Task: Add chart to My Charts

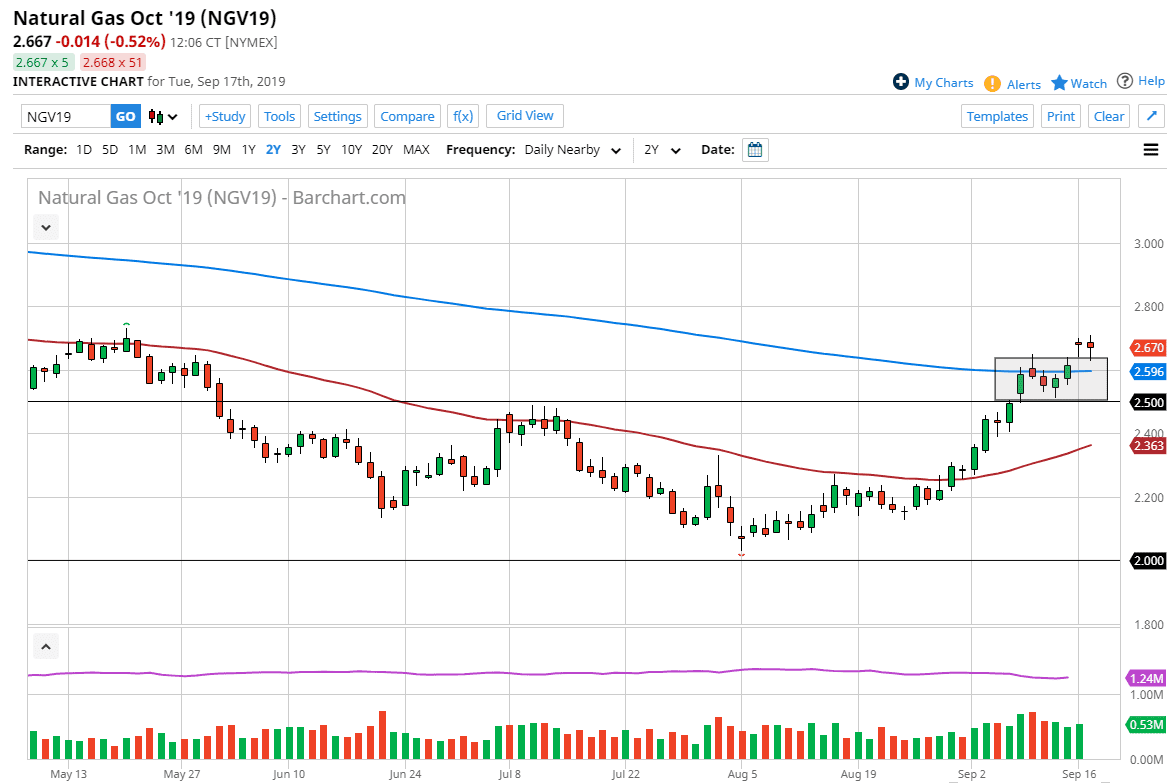Action: click(933, 83)
